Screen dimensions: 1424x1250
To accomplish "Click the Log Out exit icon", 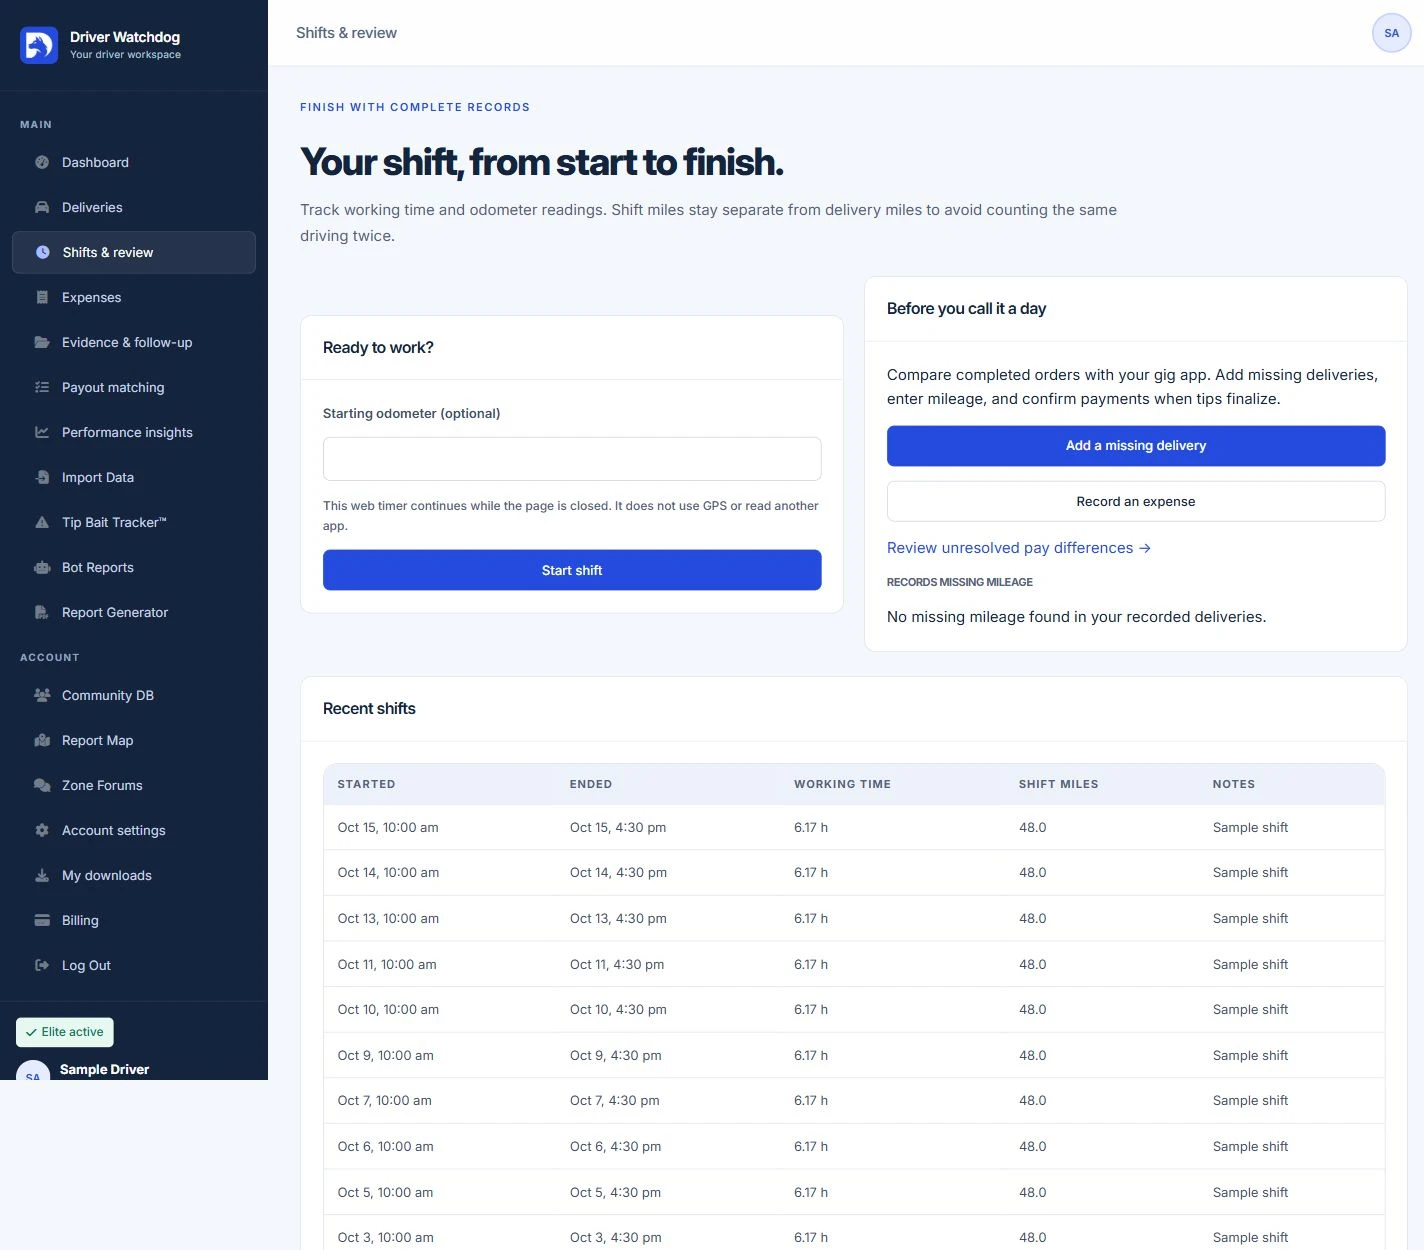I will tap(42, 965).
